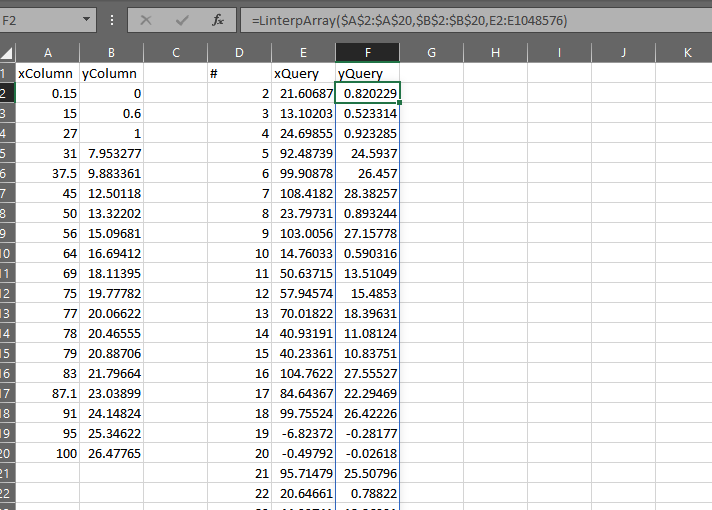The image size is (712, 510).
Task: Select cell containing 25.34622
Action: (111, 433)
